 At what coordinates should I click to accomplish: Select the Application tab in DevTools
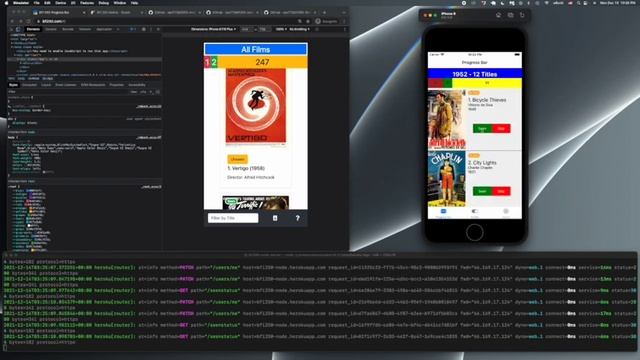[104, 29]
